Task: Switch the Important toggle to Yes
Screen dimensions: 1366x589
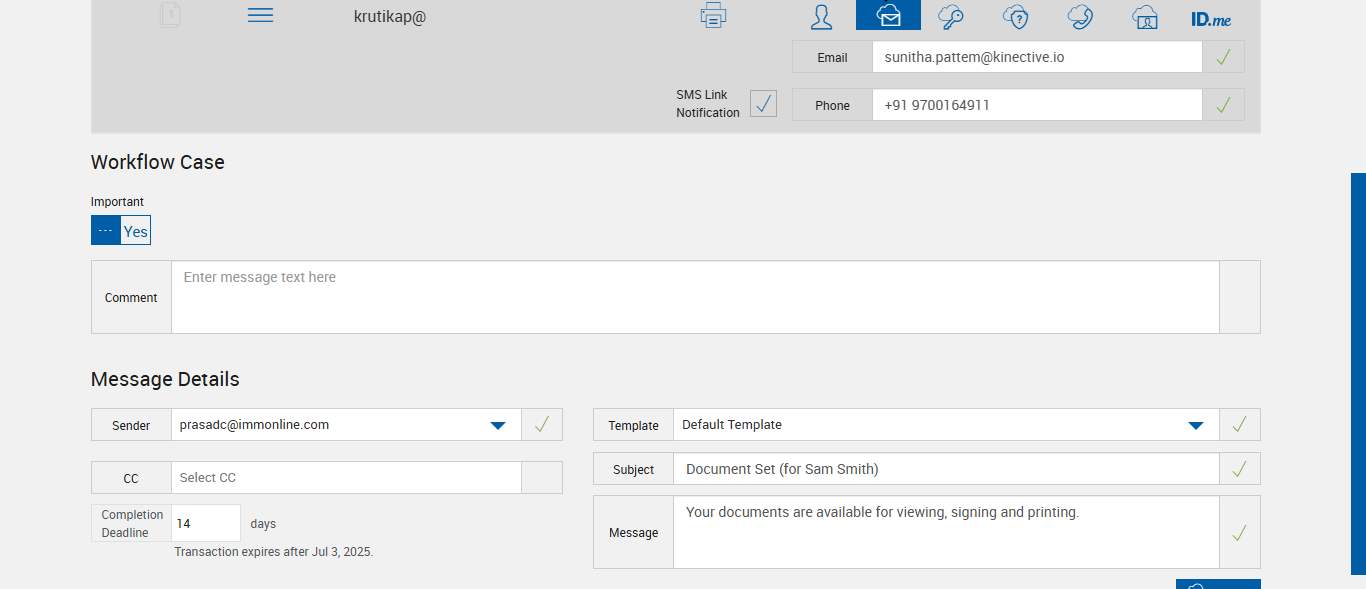Action: tap(136, 231)
